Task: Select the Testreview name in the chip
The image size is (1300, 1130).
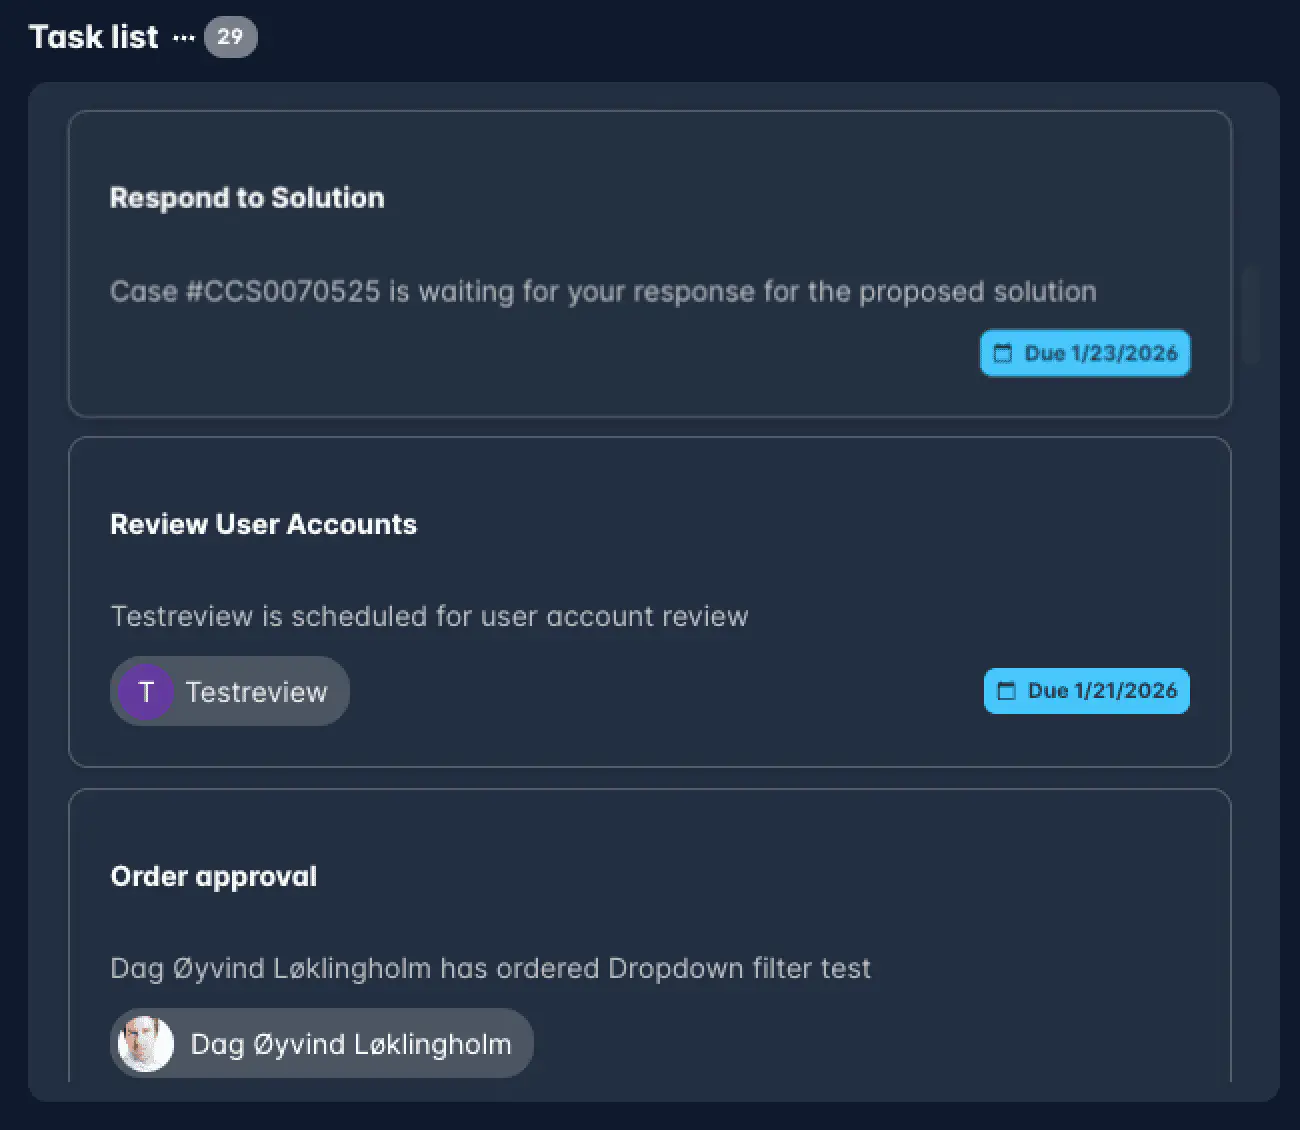Action: click(256, 692)
